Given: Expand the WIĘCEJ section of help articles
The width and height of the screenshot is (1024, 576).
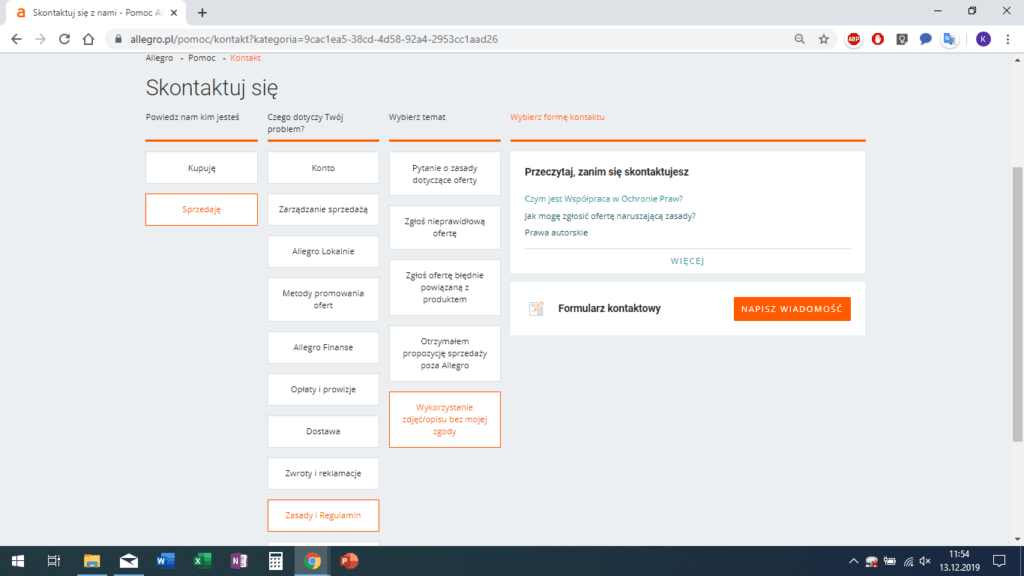Looking at the screenshot, I should 687,261.
